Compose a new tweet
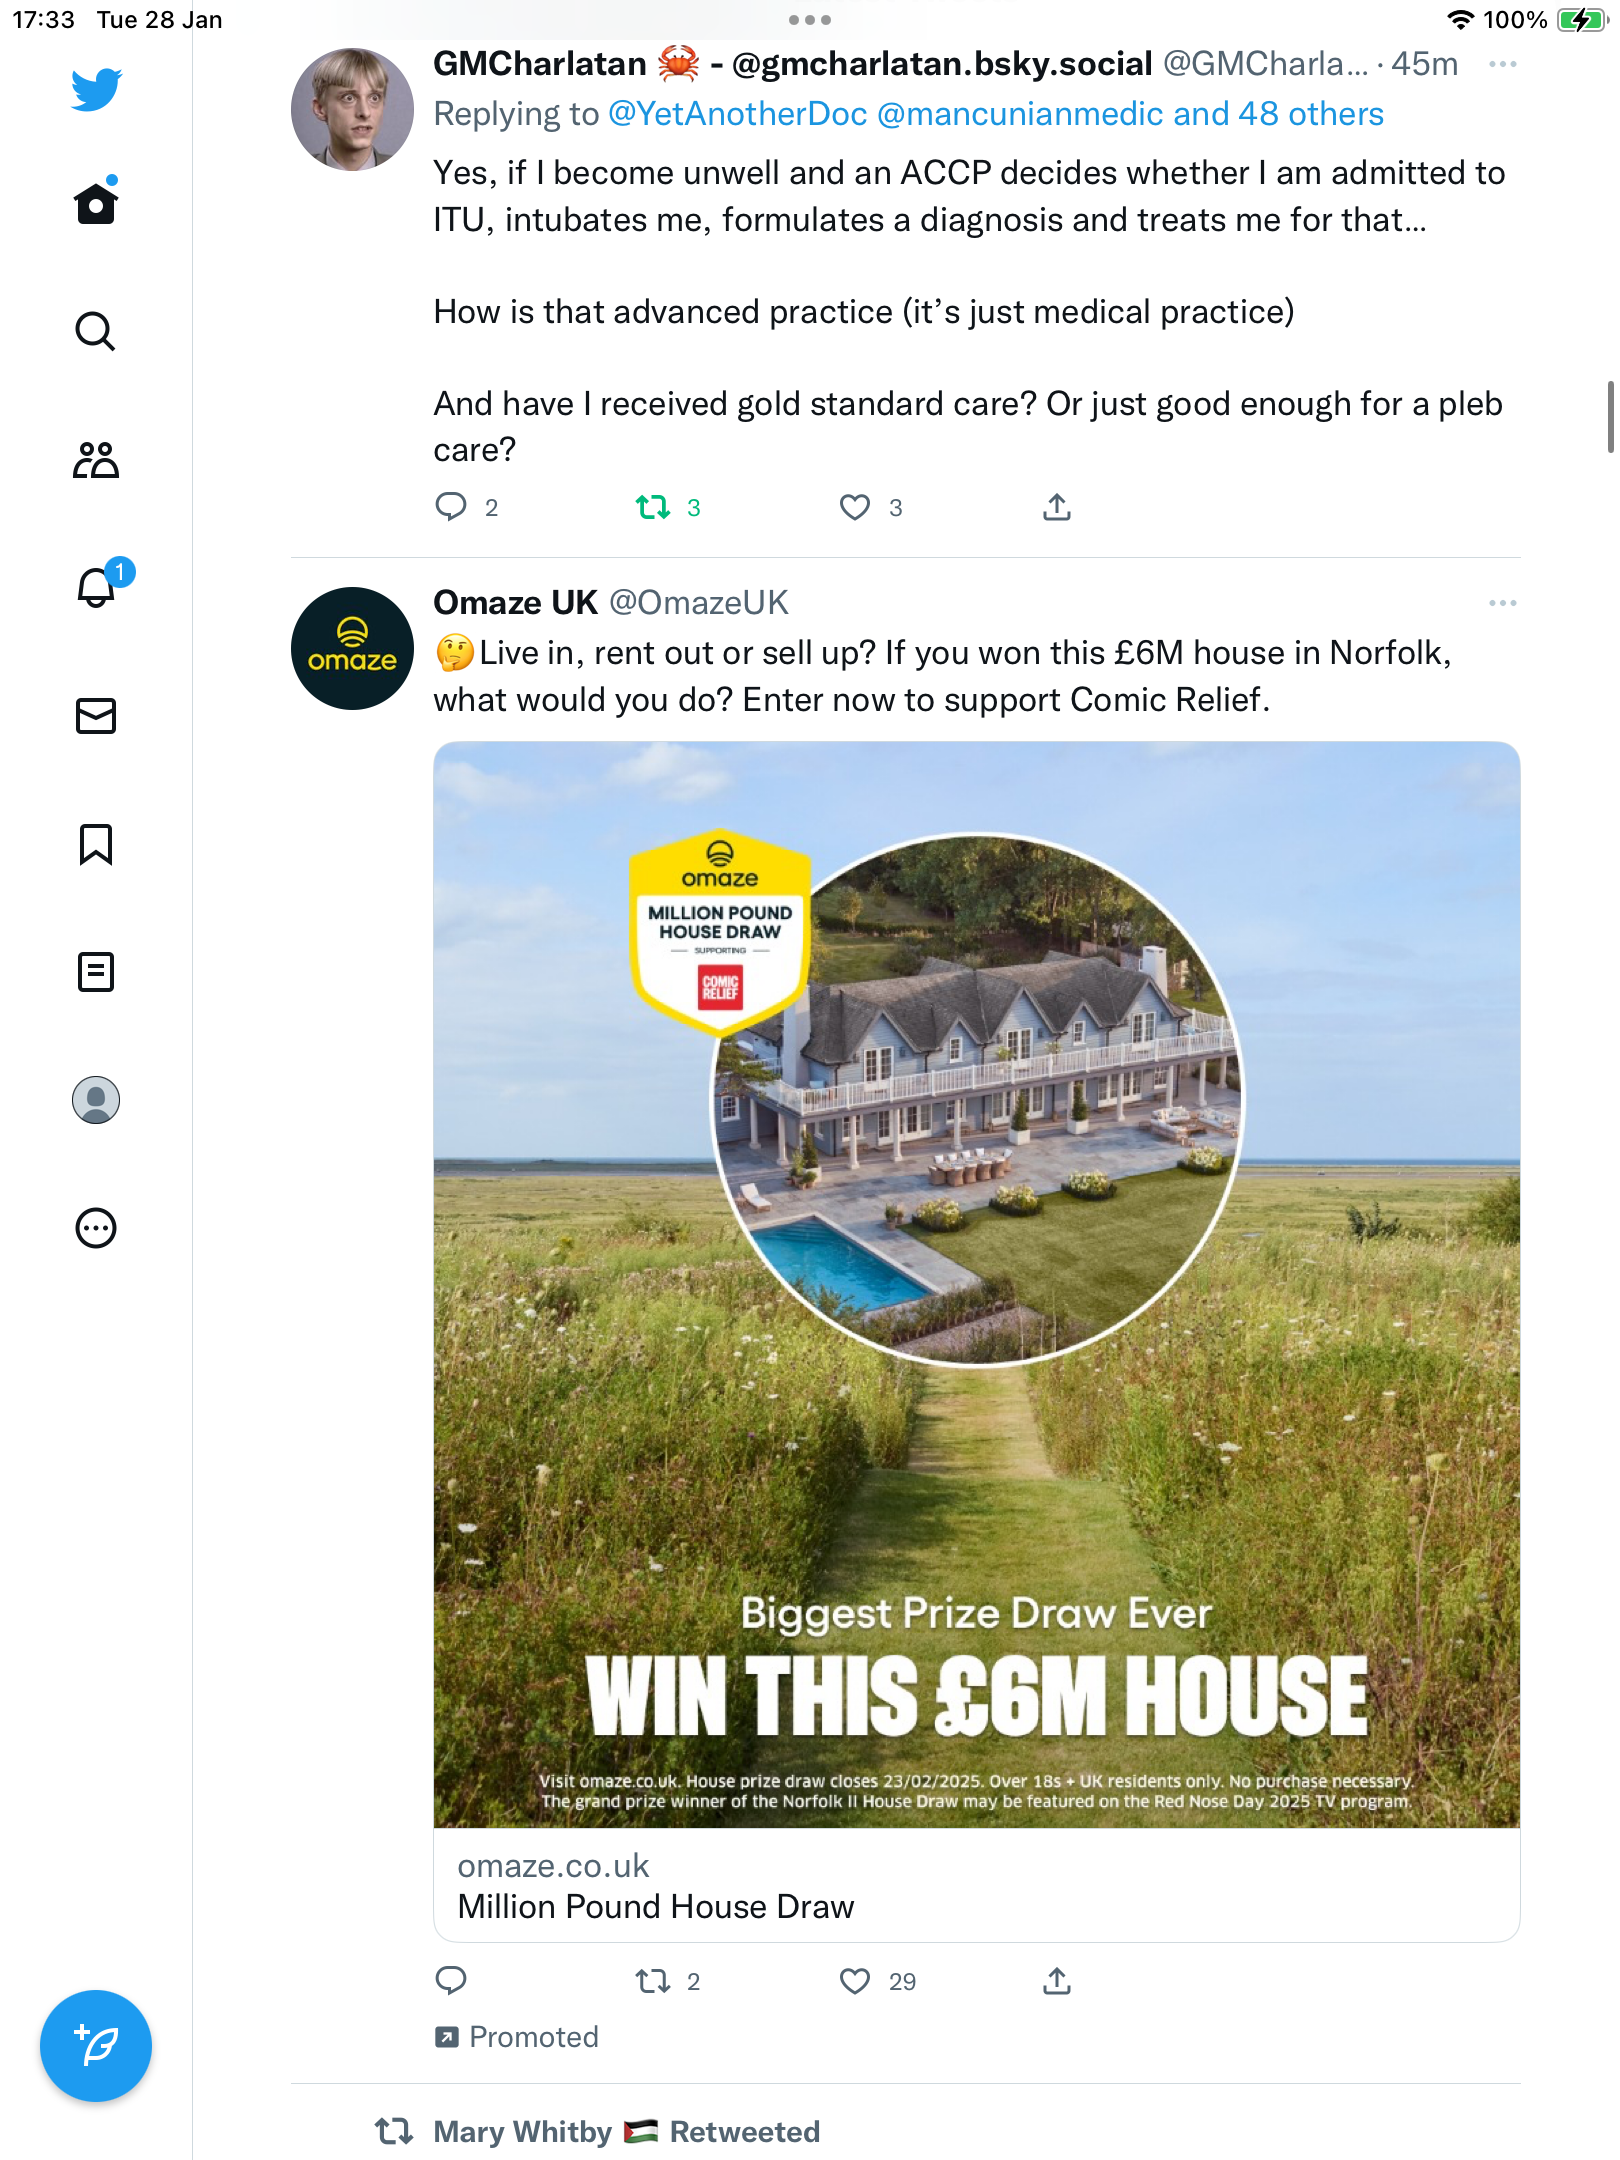The image size is (1620, 2160). click(96, 2046)
